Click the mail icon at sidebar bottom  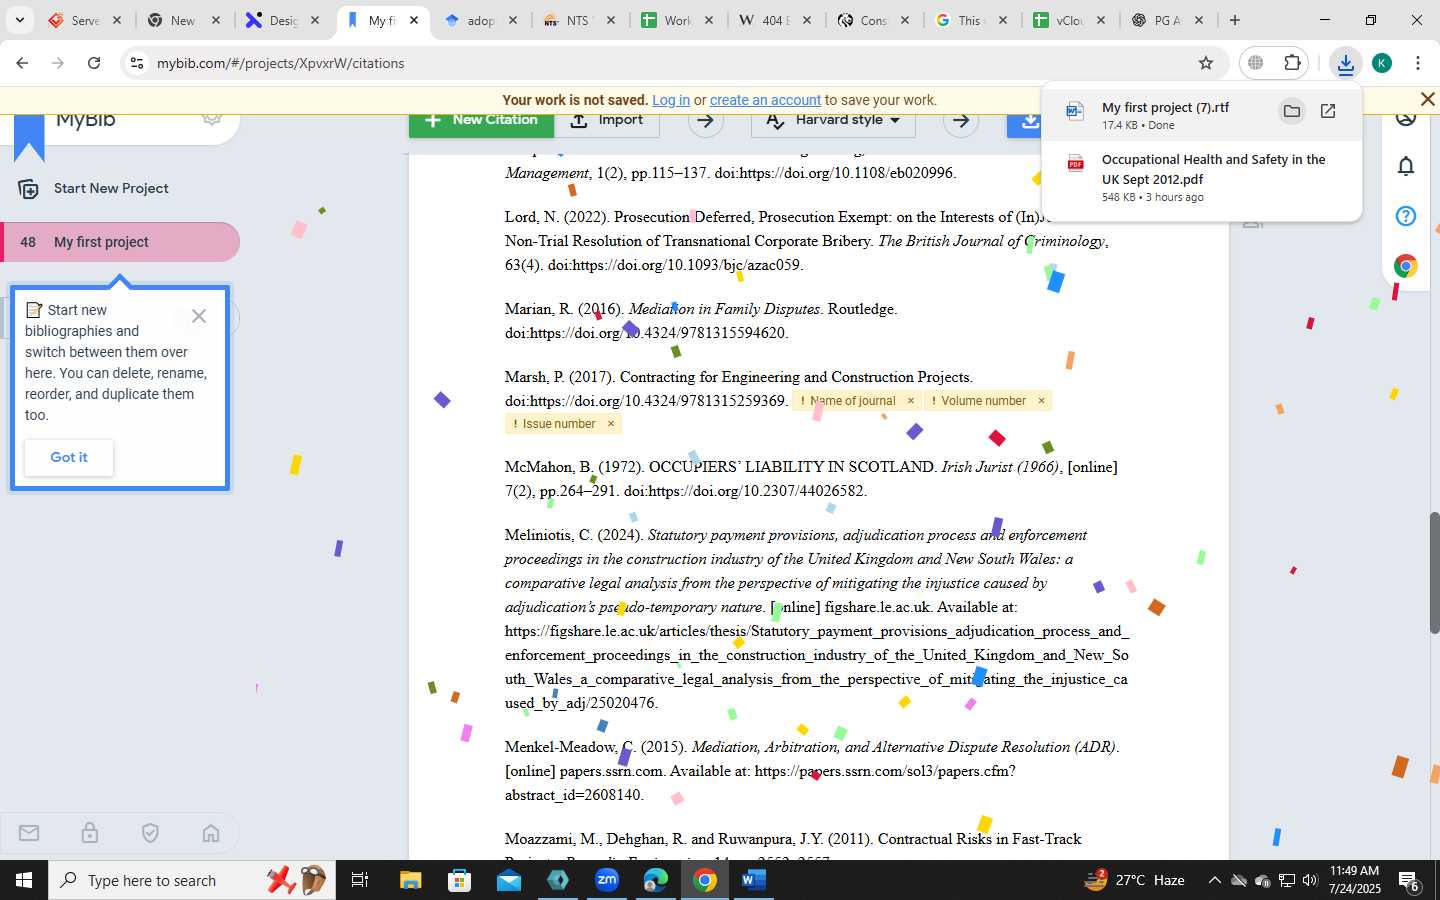[x=29, y=833]
